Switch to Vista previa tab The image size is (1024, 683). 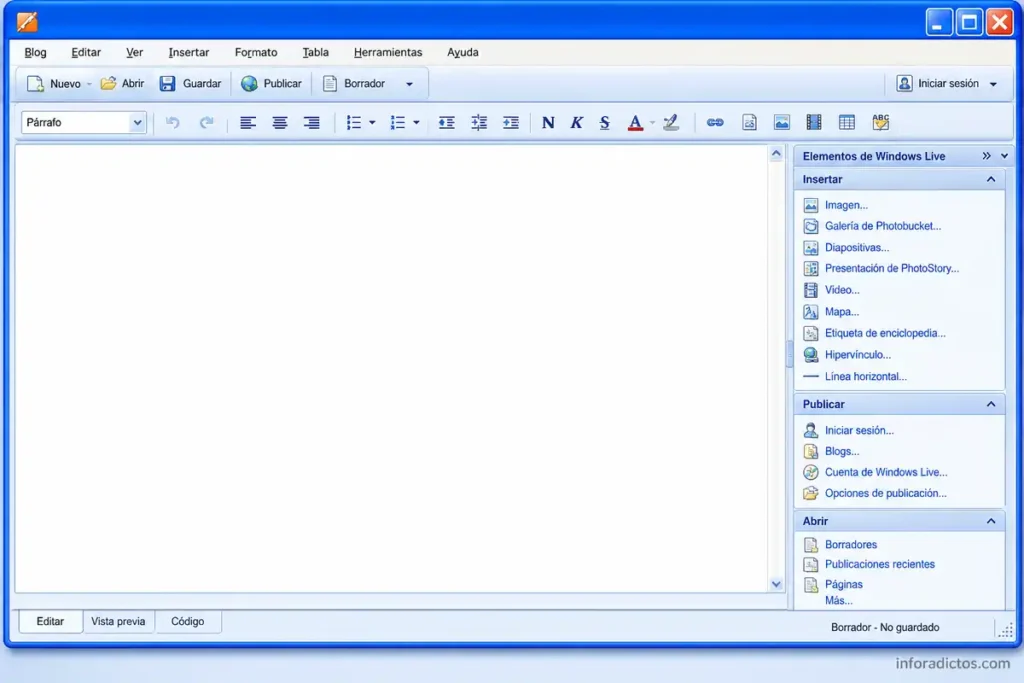[x=118, y=621]
